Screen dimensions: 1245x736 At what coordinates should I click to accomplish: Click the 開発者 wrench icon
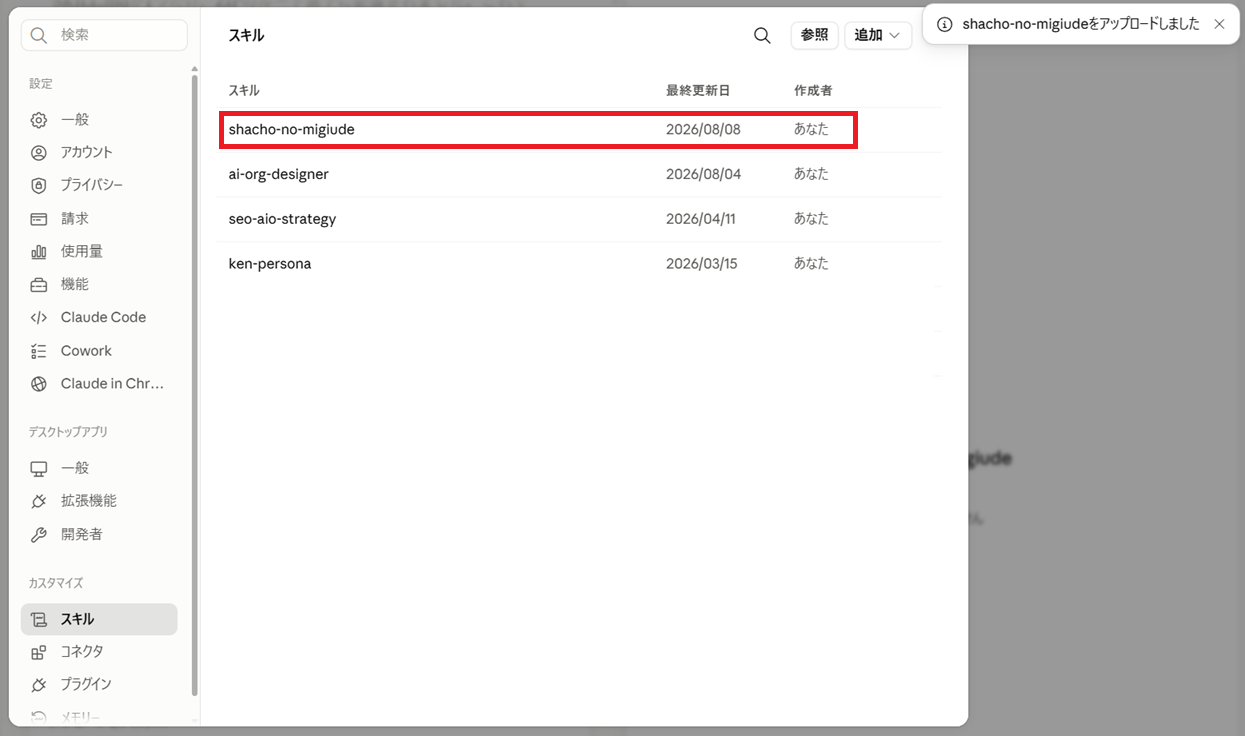pyautogui.click(x=39, y=535)
